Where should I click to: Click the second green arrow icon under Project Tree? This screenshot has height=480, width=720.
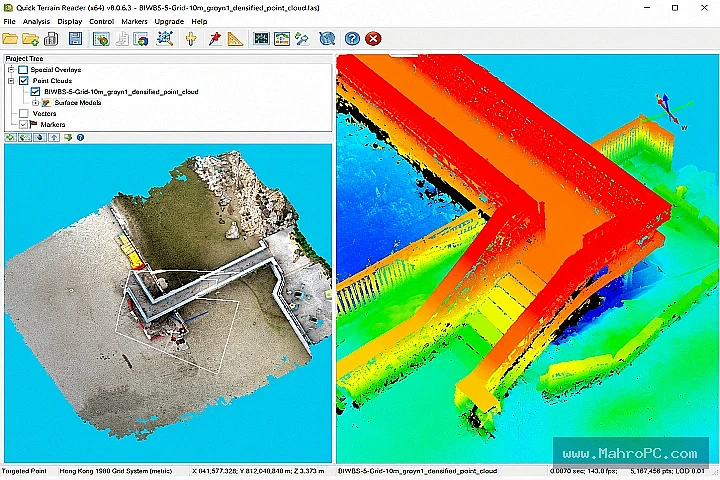coord(25,137)
